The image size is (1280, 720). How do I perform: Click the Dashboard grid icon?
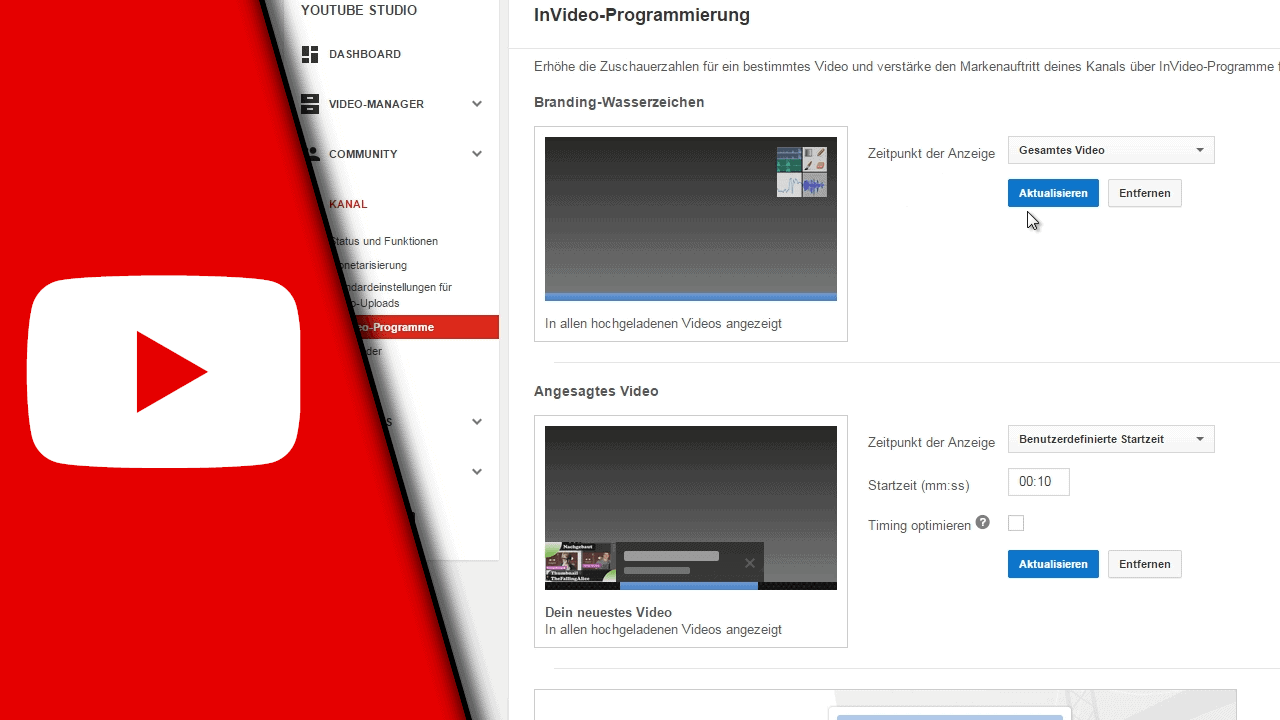pos(310,54)
